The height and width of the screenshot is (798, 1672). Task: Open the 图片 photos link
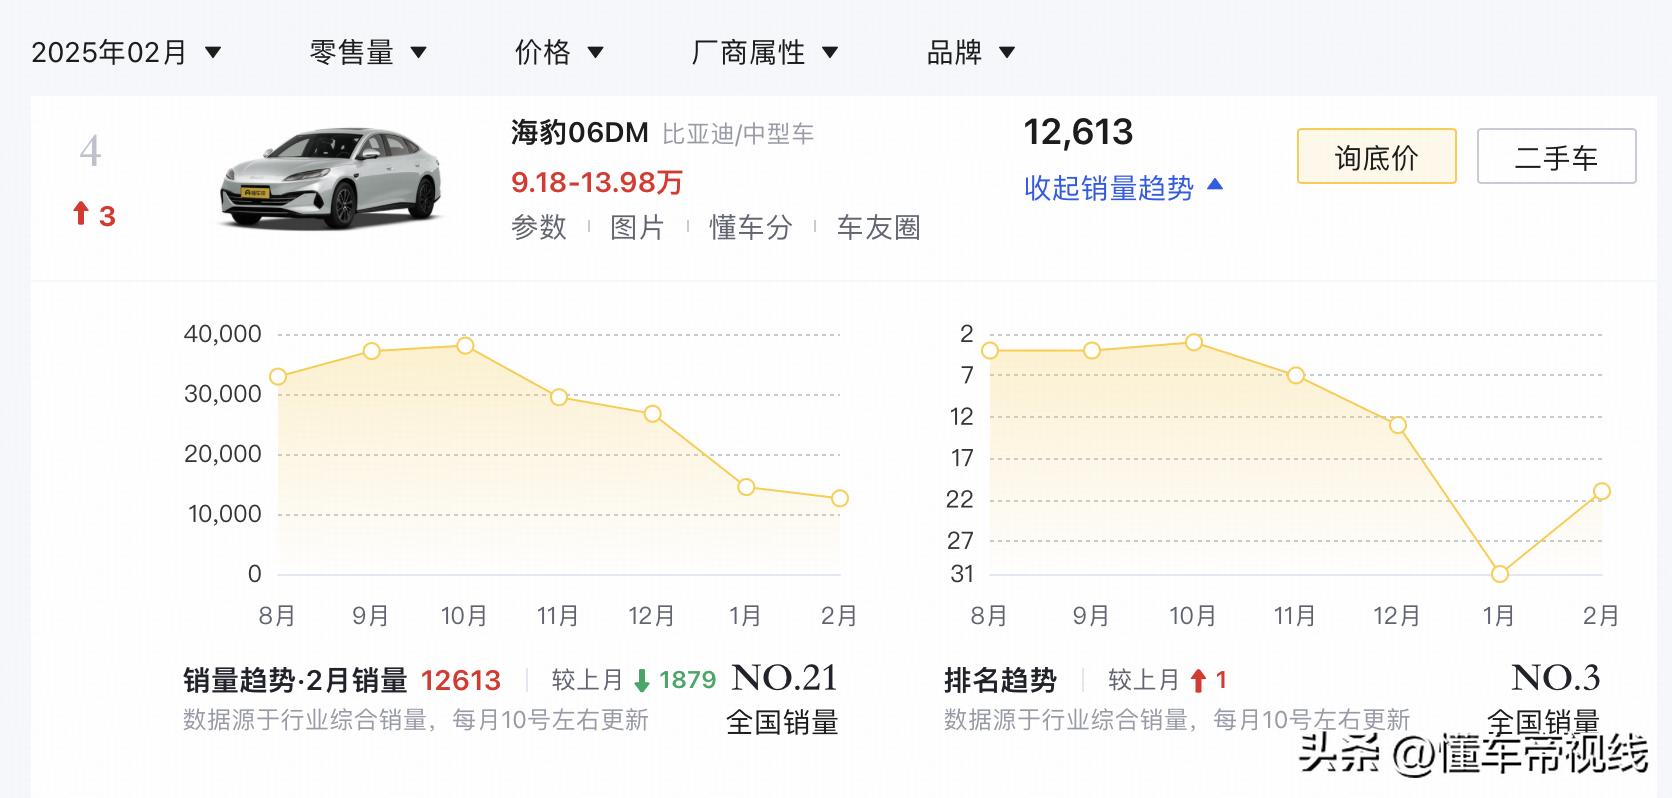click(x=638, y=228)
